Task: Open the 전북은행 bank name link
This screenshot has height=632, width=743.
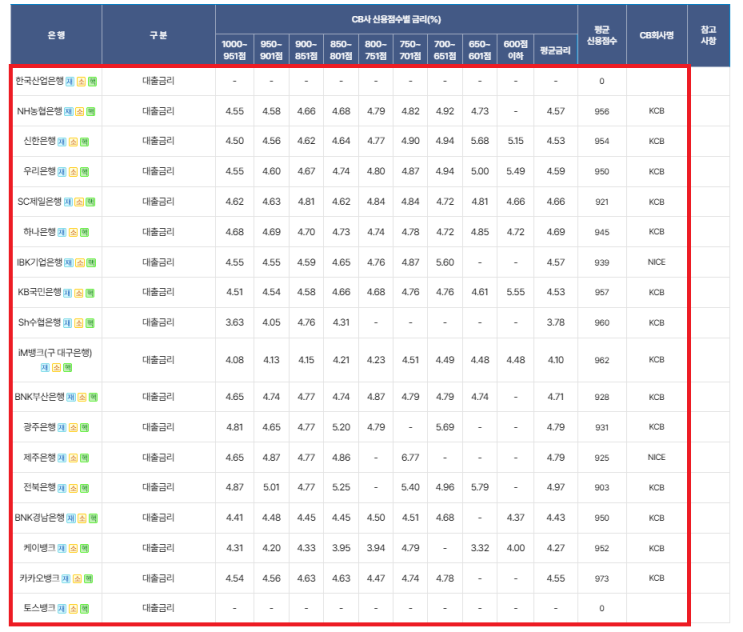Action: click(39, 488)
